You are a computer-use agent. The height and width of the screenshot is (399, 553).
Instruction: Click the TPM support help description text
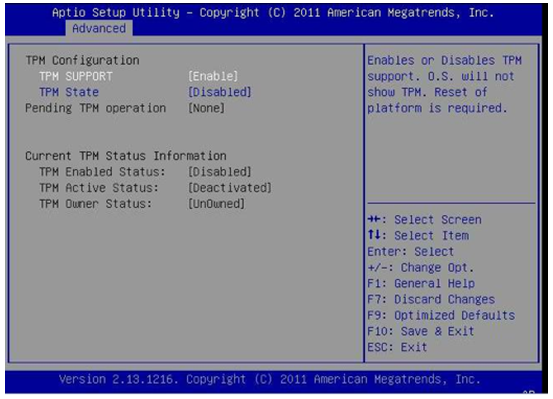tap(444, 84)
